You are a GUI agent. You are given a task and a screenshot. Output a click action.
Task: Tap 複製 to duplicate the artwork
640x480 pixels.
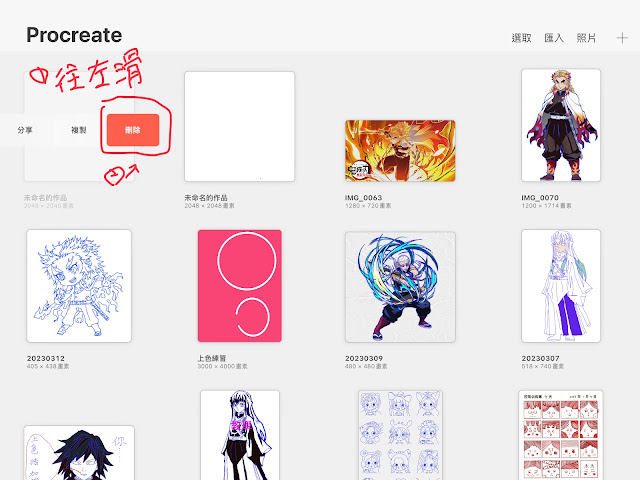78,130
